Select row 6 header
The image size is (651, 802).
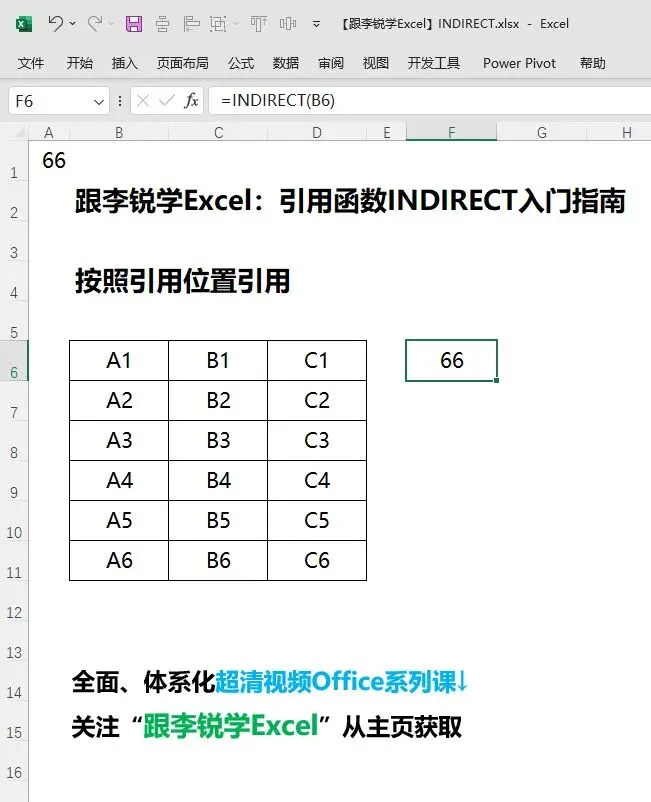click(14, 361)
